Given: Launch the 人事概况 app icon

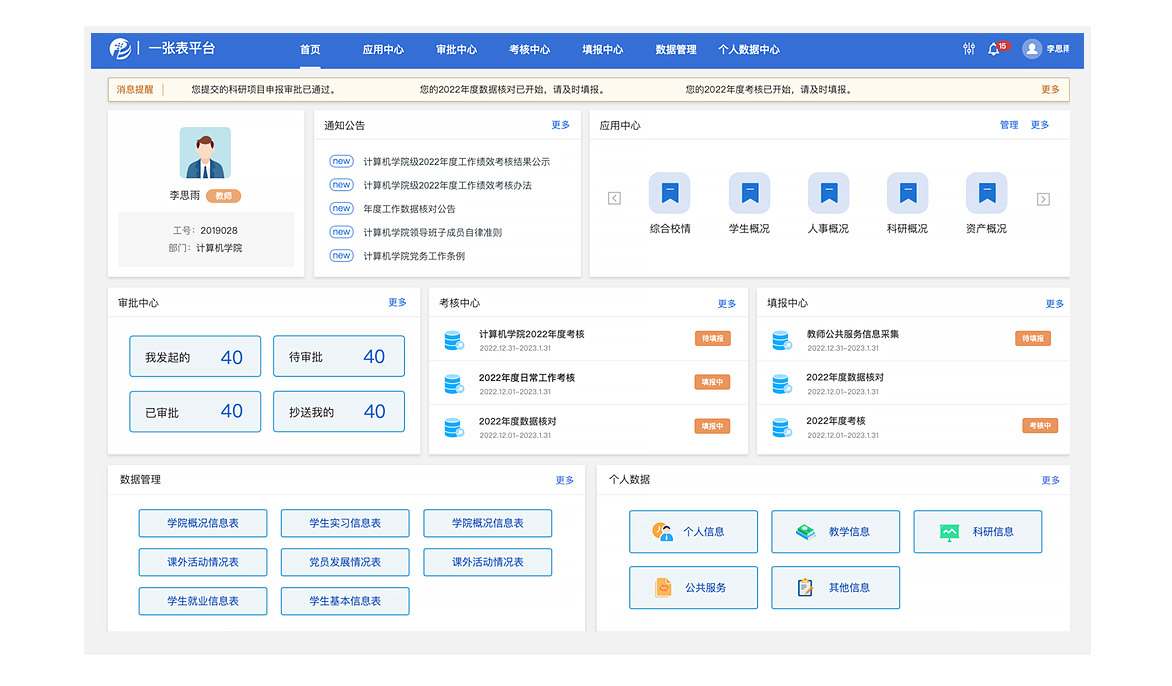Looking at the screenshot, I should [x=828, y=193].
